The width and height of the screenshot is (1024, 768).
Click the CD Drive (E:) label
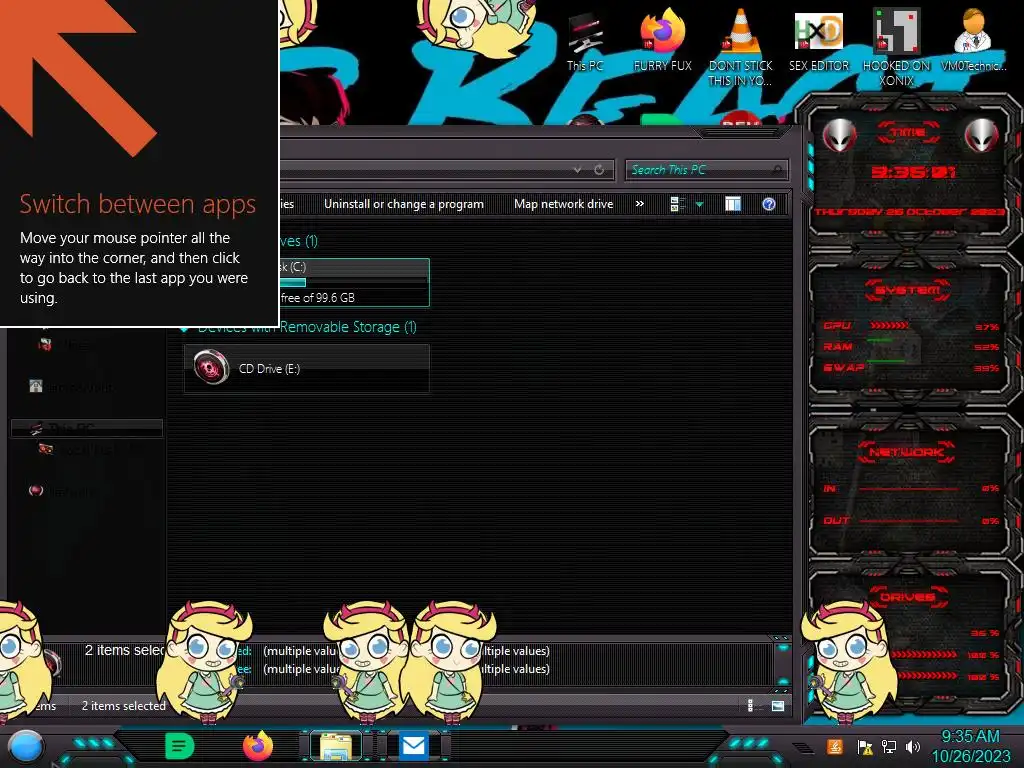click(269, 368)
